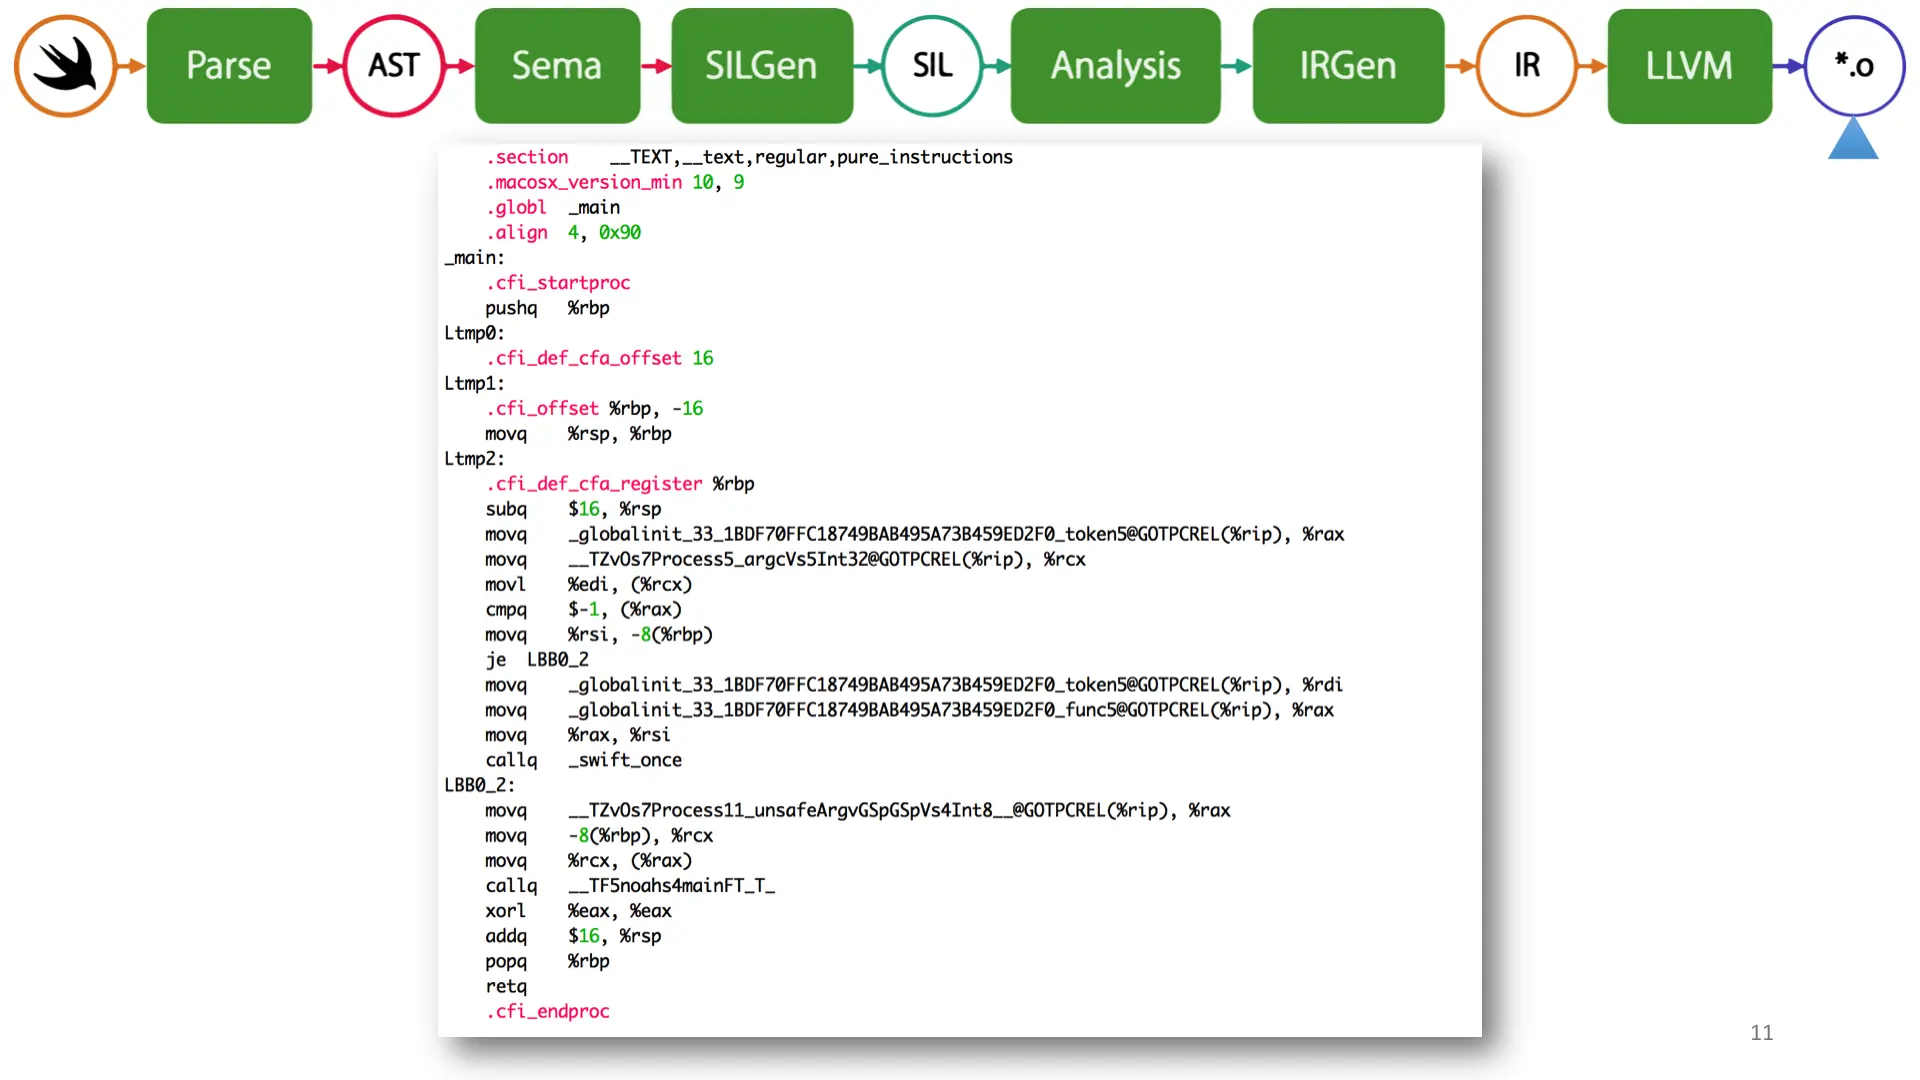This screenshot has width=1920, height=1080.
Task: Click the _main: label in code
Action: [474, 258]
